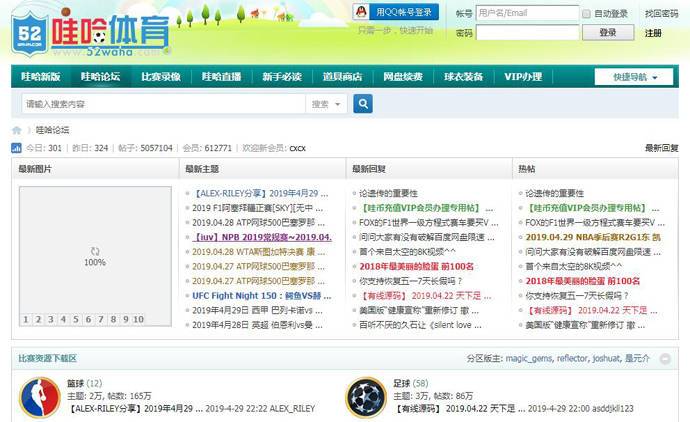Image resolution: width=690 pixels, height=422 pixels.
Task: Click the 注册 link
Action: tap(653, 33)
